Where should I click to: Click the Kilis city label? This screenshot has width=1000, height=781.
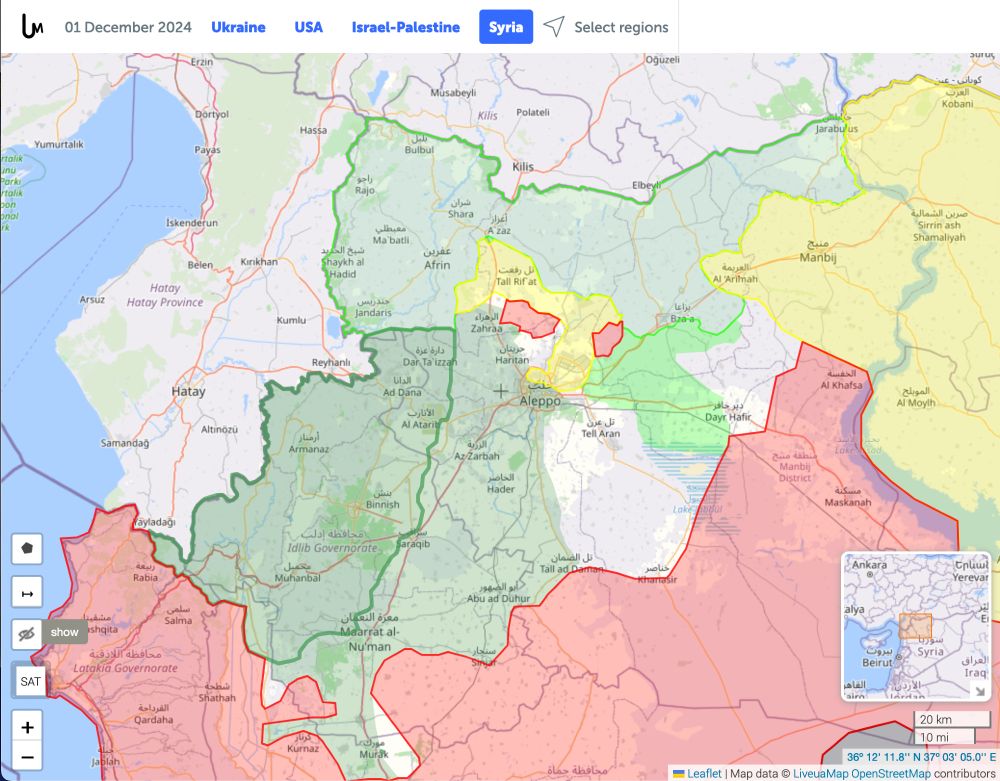coord(523,166)
